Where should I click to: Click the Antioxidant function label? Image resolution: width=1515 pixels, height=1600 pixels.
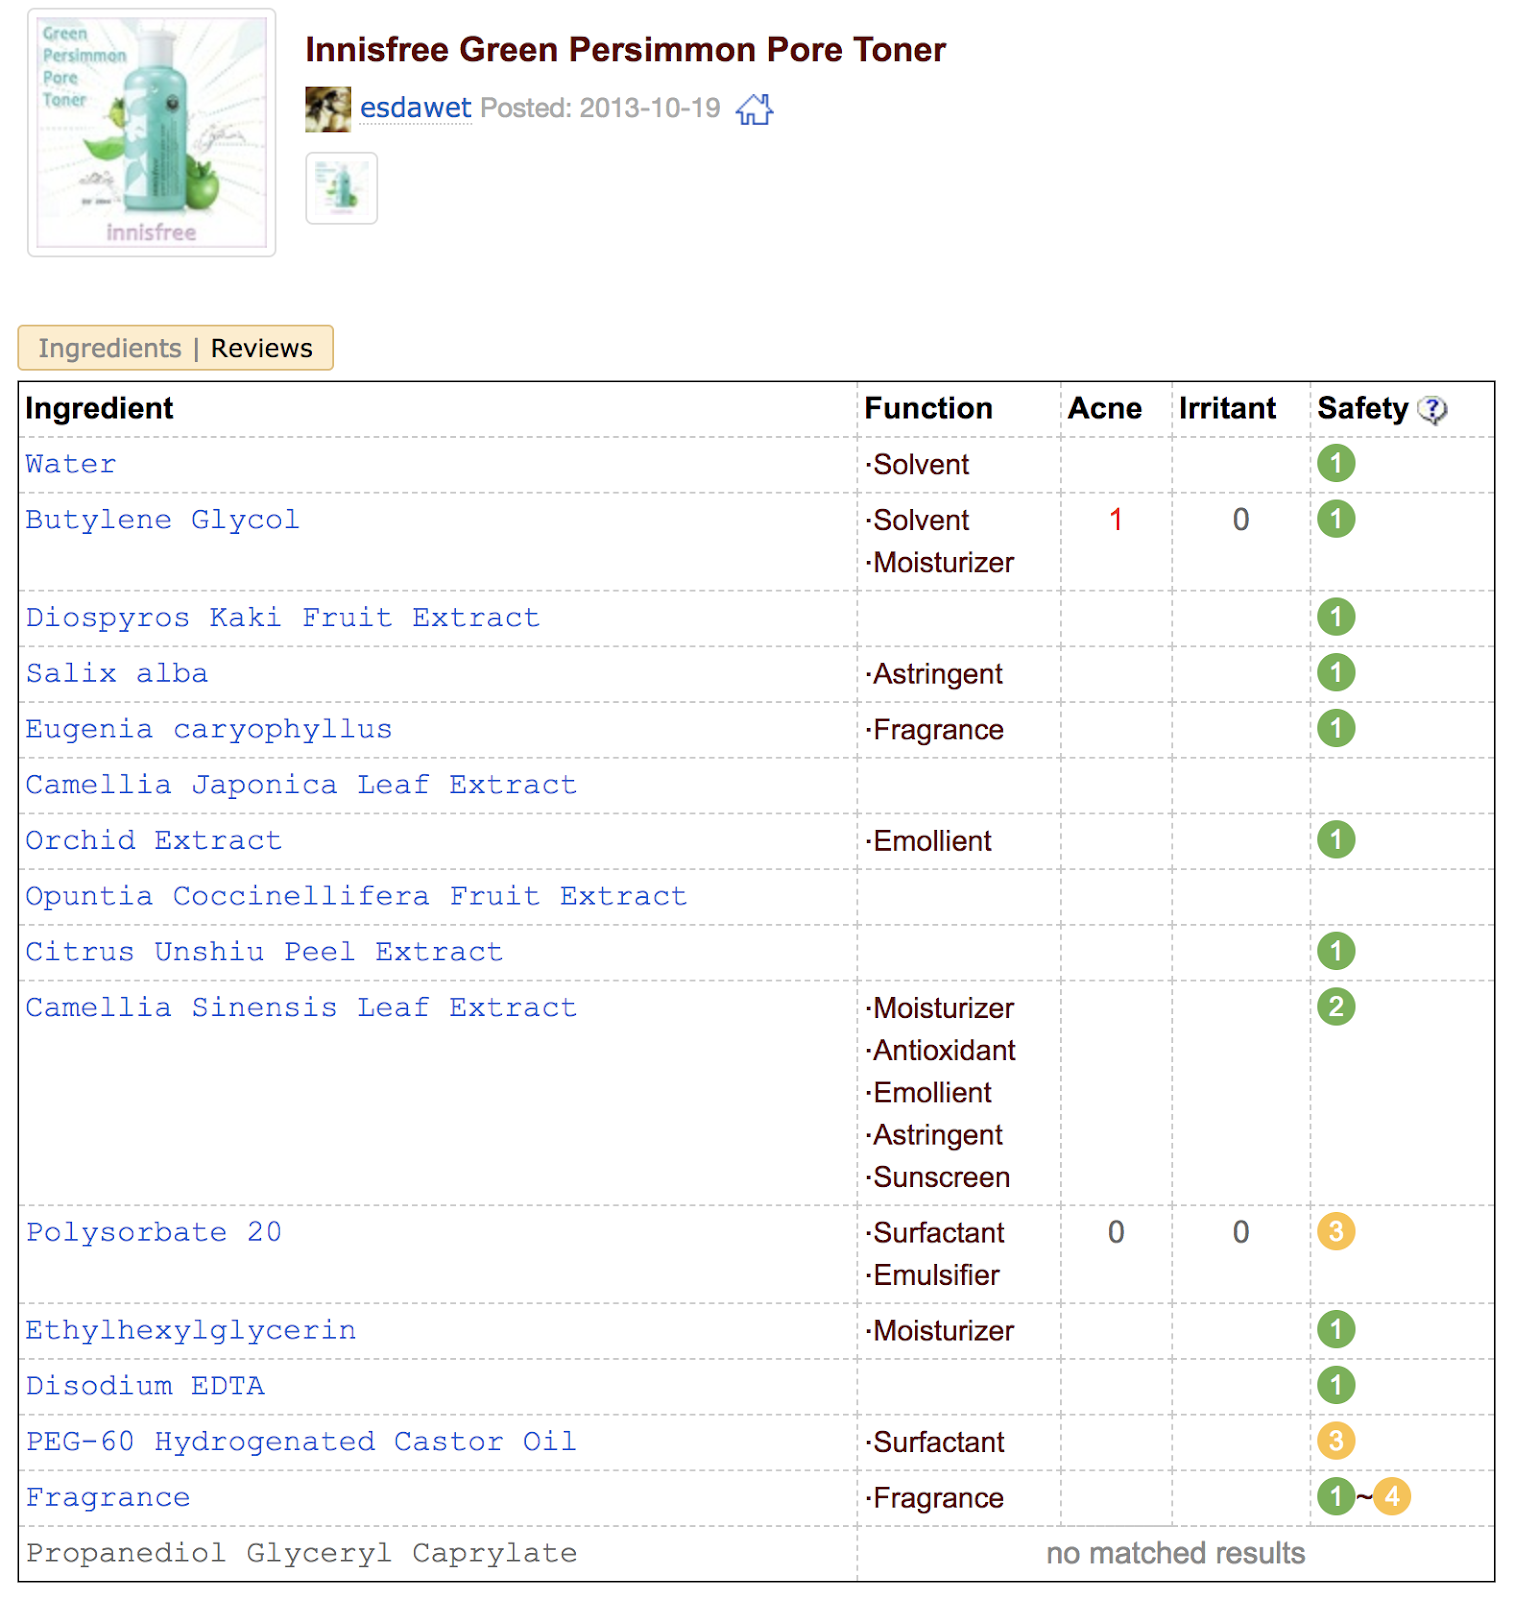coord(941,1050)
